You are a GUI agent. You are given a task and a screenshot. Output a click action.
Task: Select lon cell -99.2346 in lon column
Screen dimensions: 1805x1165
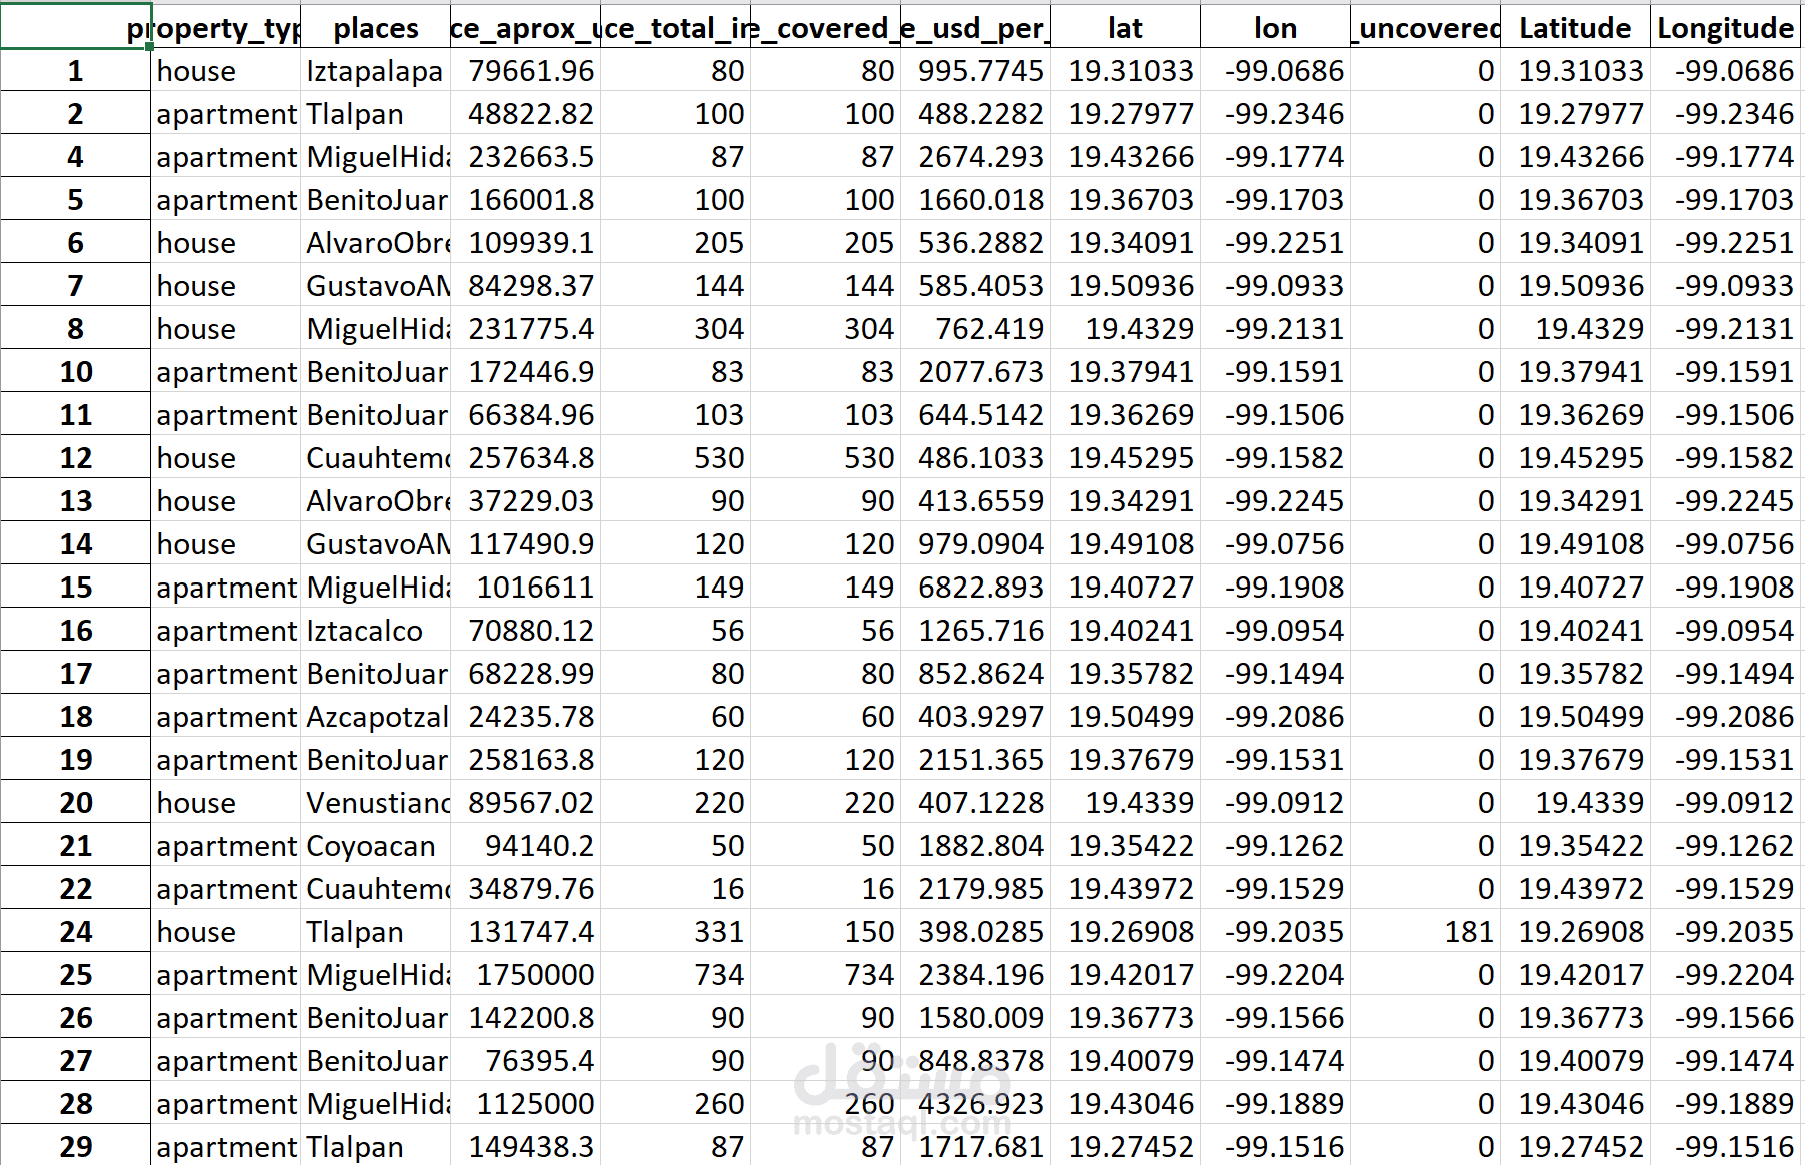1275,114
